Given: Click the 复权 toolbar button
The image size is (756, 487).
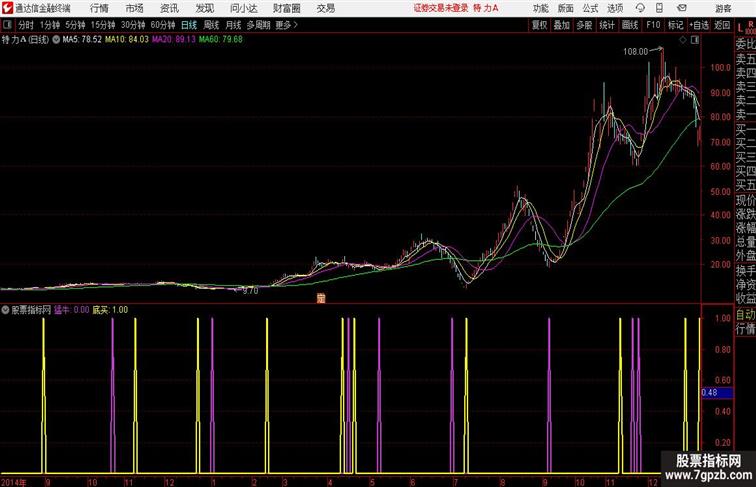Looking at the screenshot, I should click(x=540, y=25).
